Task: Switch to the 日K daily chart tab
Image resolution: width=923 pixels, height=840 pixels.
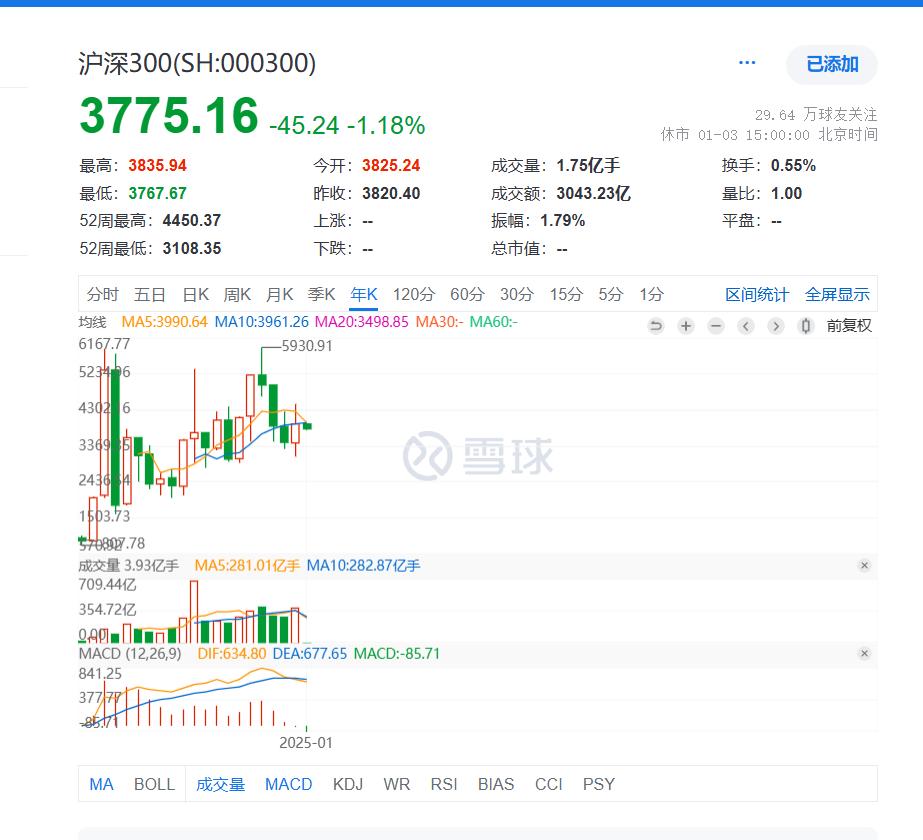Action: (195, 294)
